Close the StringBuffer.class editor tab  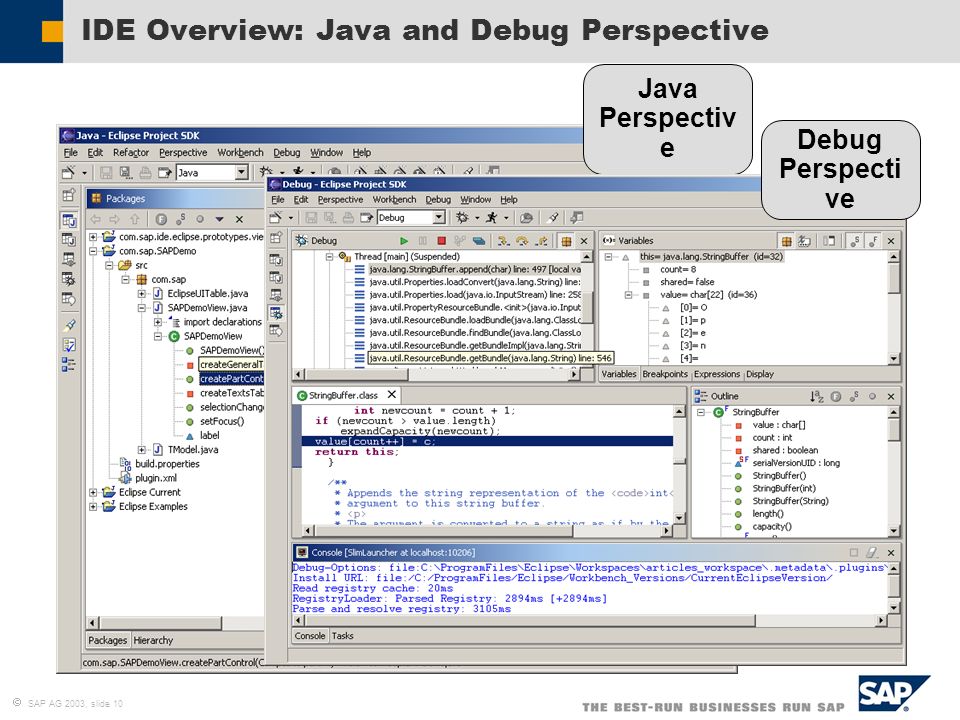(x=392, y=395)
